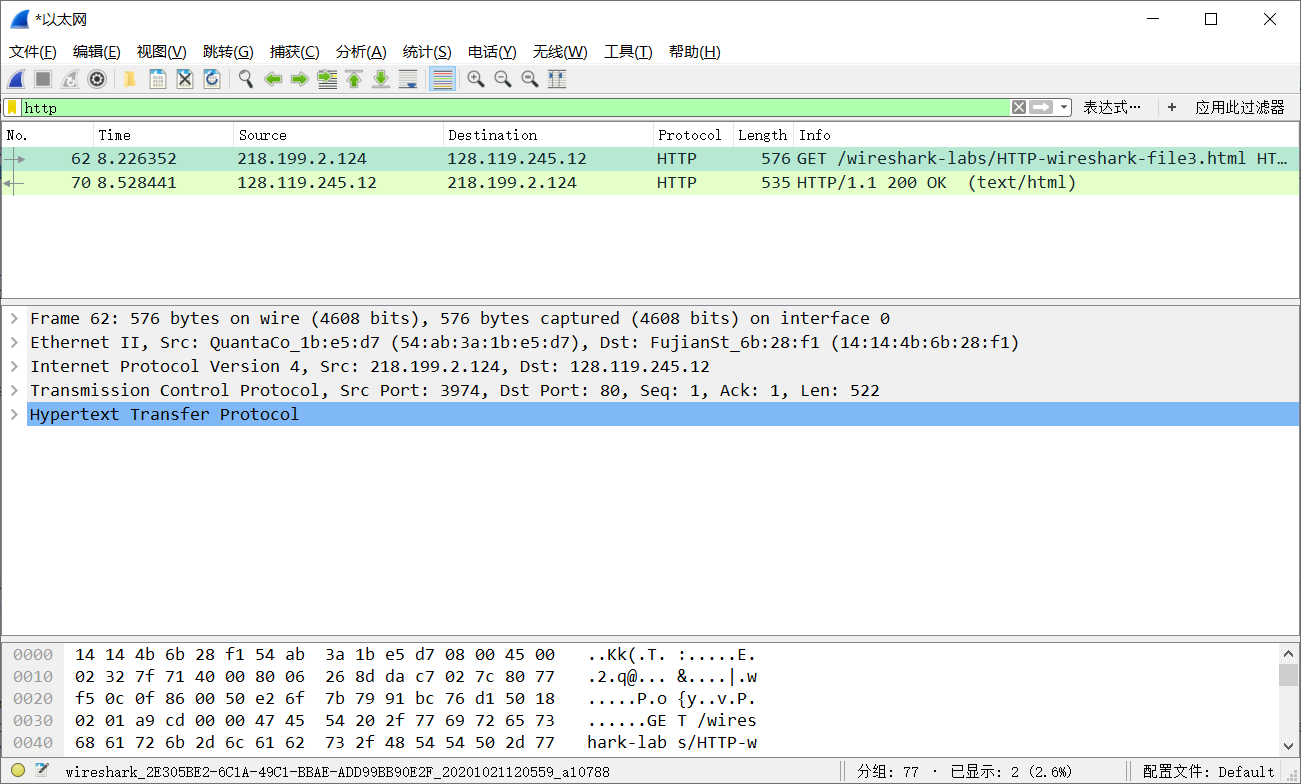Click 配置文件: Default in status bar
Screen dimensions: 1301x784
[x=1209, y=772]
